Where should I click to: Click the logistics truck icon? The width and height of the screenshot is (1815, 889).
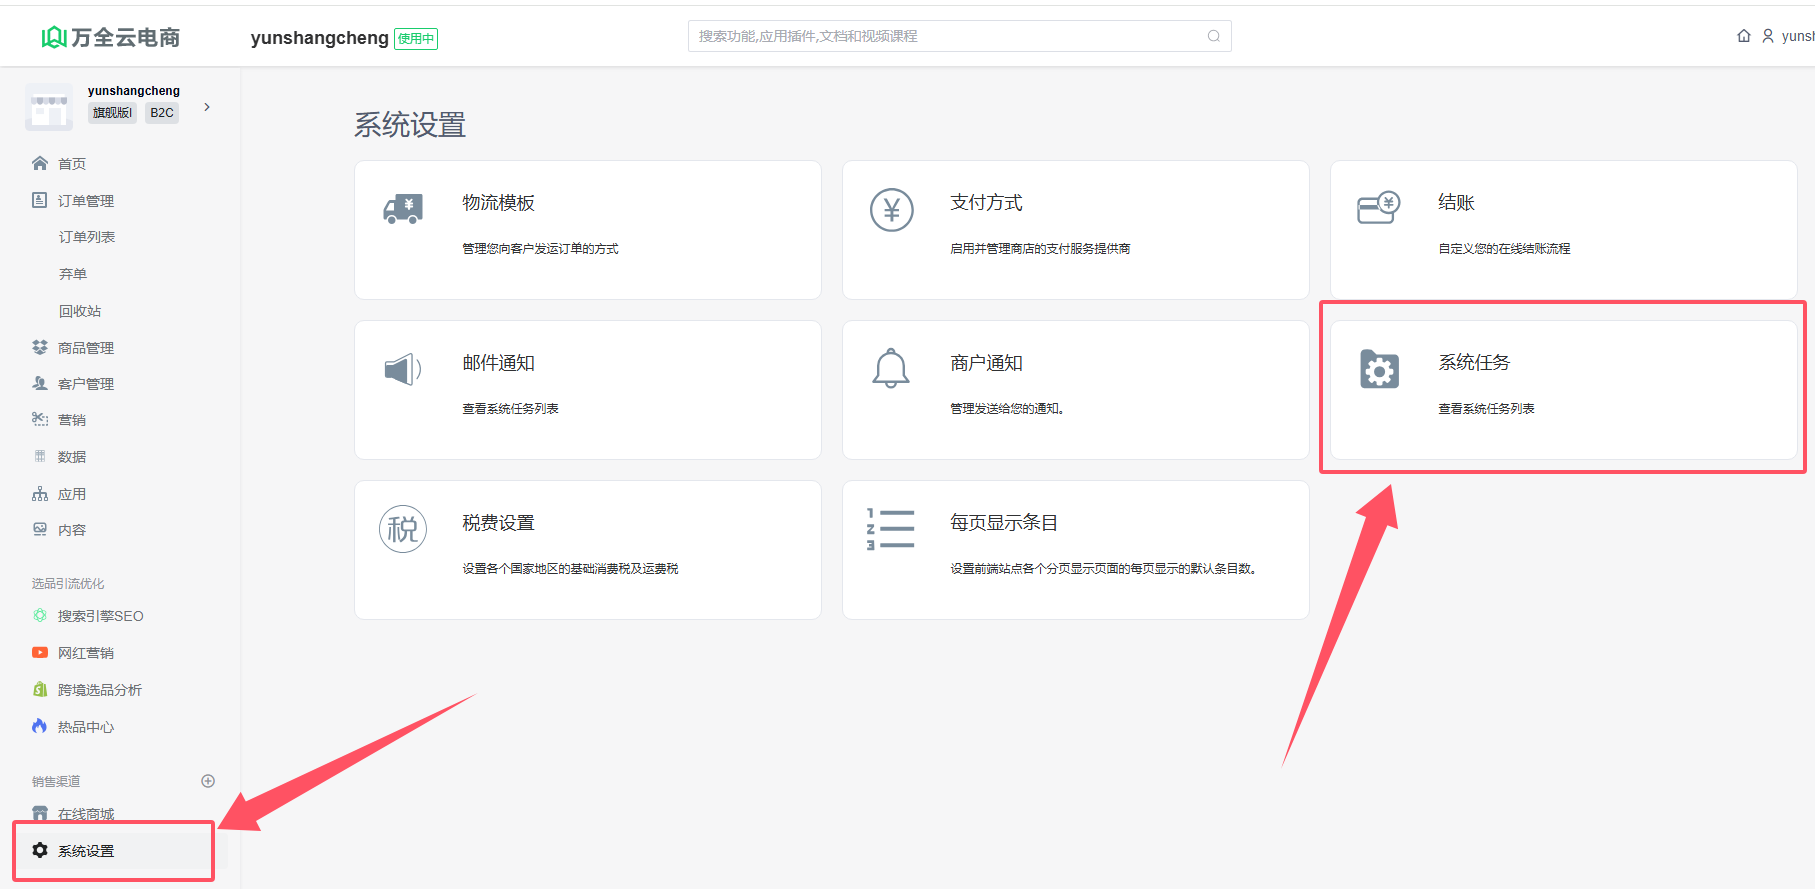pos(403,209)
